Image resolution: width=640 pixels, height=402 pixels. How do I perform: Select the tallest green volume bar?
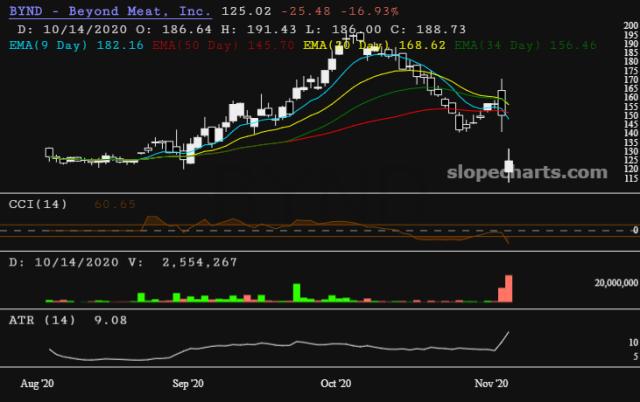[297, 292]
